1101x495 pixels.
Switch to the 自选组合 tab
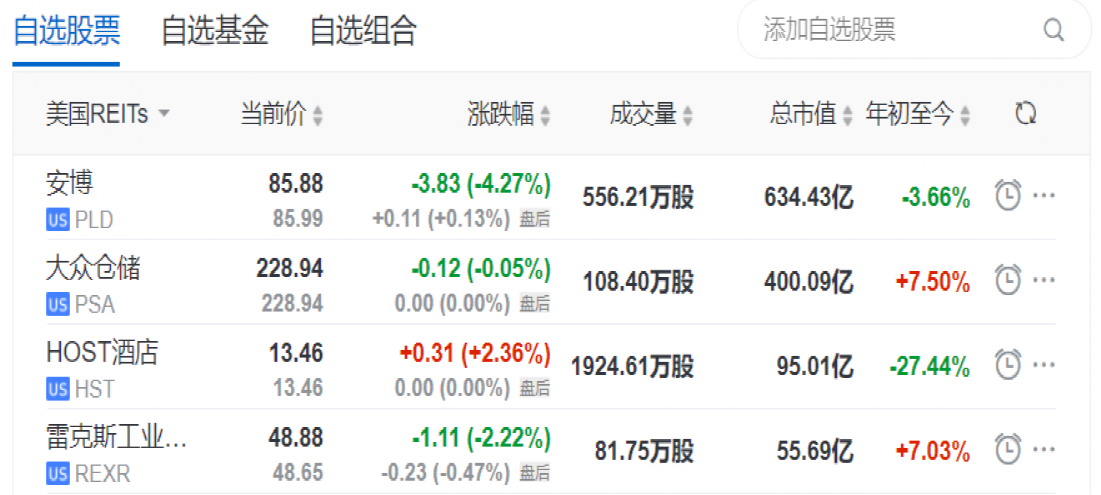tap(364, 32)
